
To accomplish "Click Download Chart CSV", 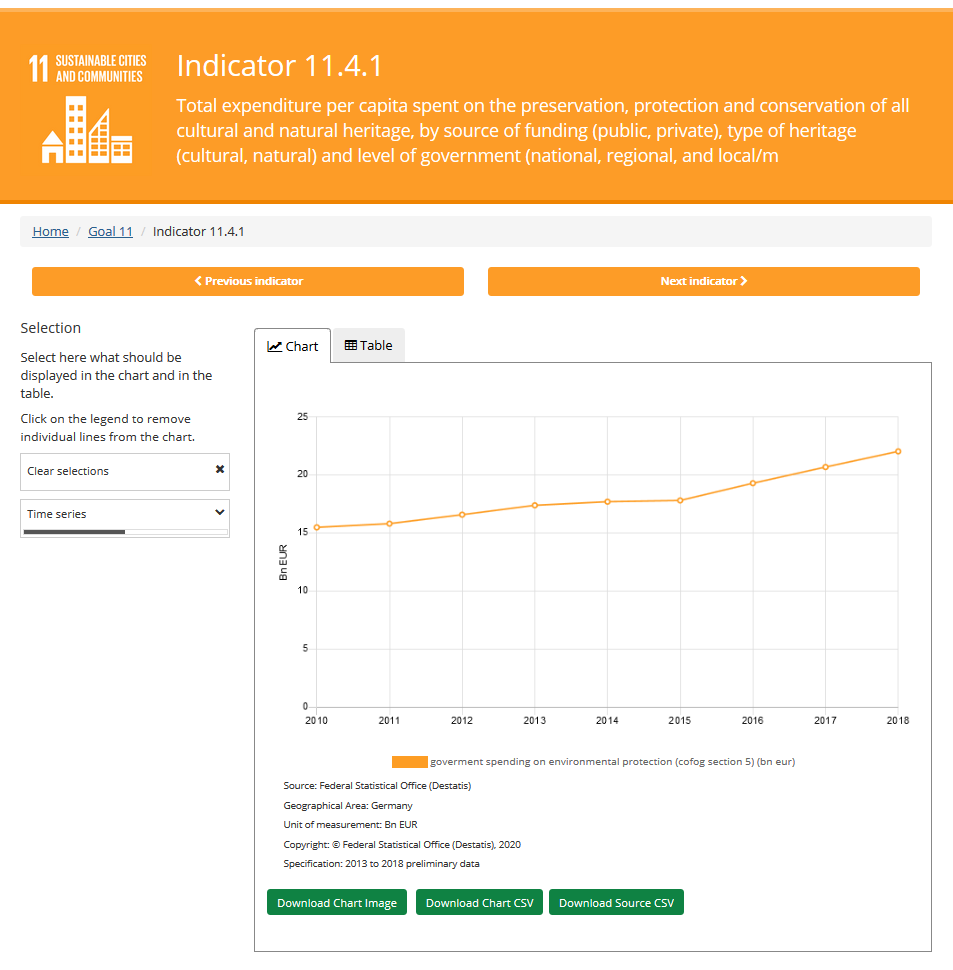I will 479,903.
